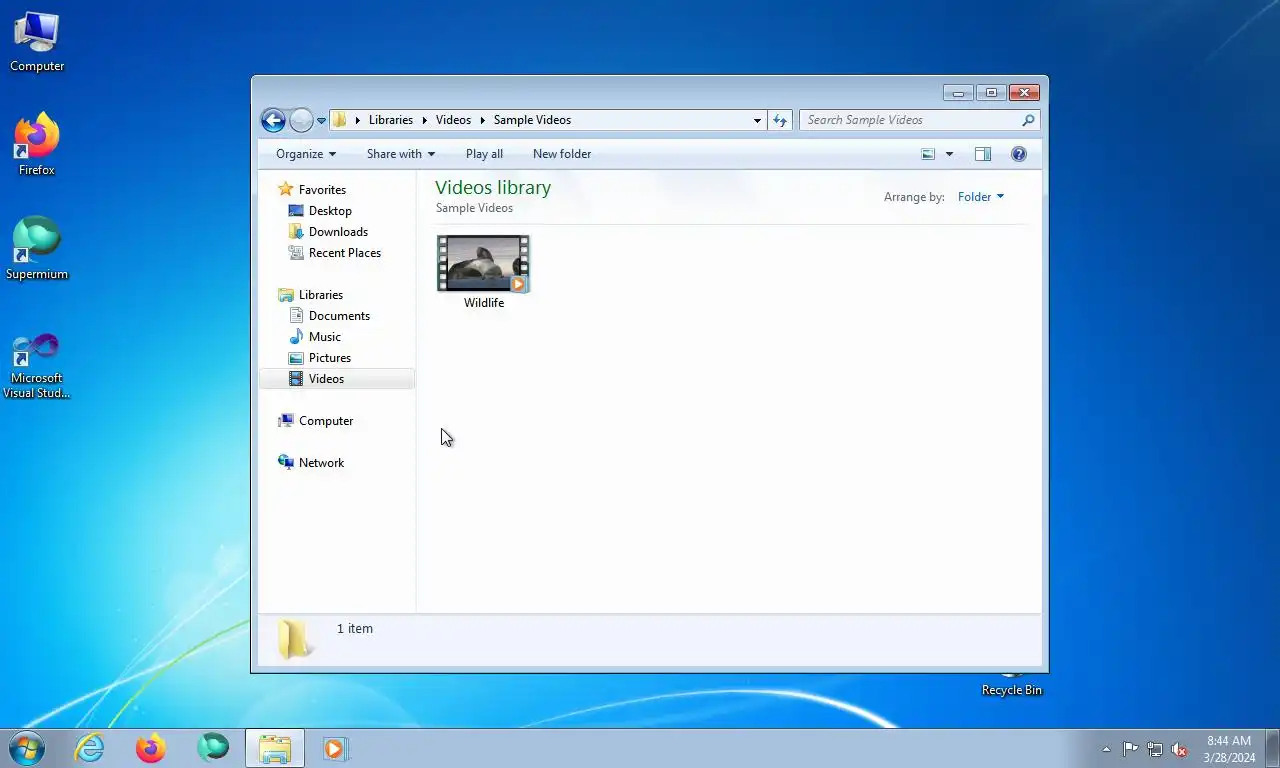Screen dimensions: 1280x768
Task: Select Network in the navigation pane
Action: point(321,463)
